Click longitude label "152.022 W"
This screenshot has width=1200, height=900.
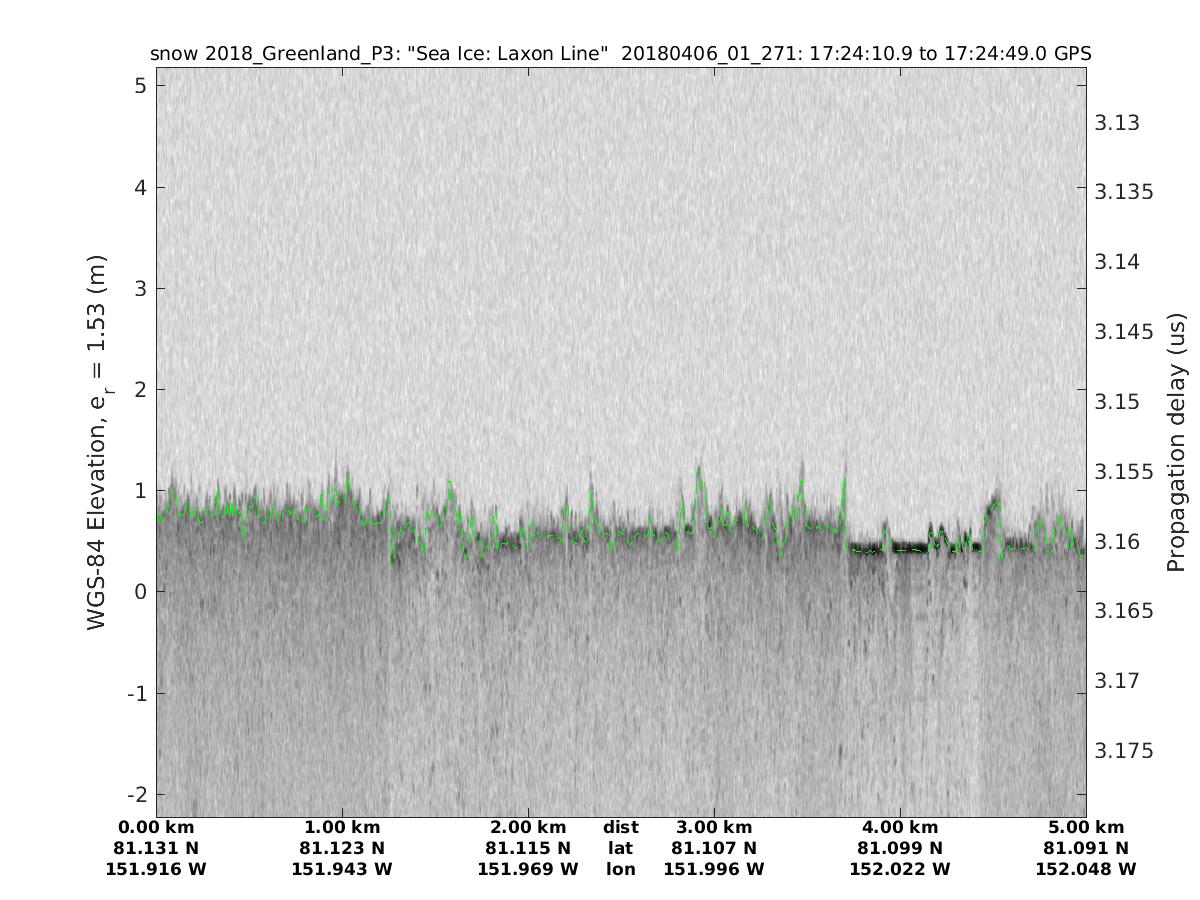[900, 870]
